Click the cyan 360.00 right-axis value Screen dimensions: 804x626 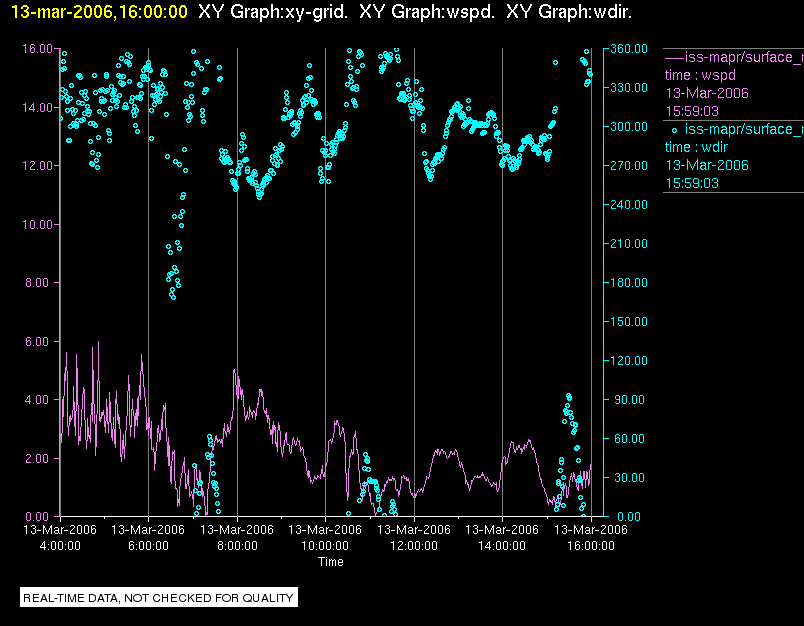click(629, 49)
